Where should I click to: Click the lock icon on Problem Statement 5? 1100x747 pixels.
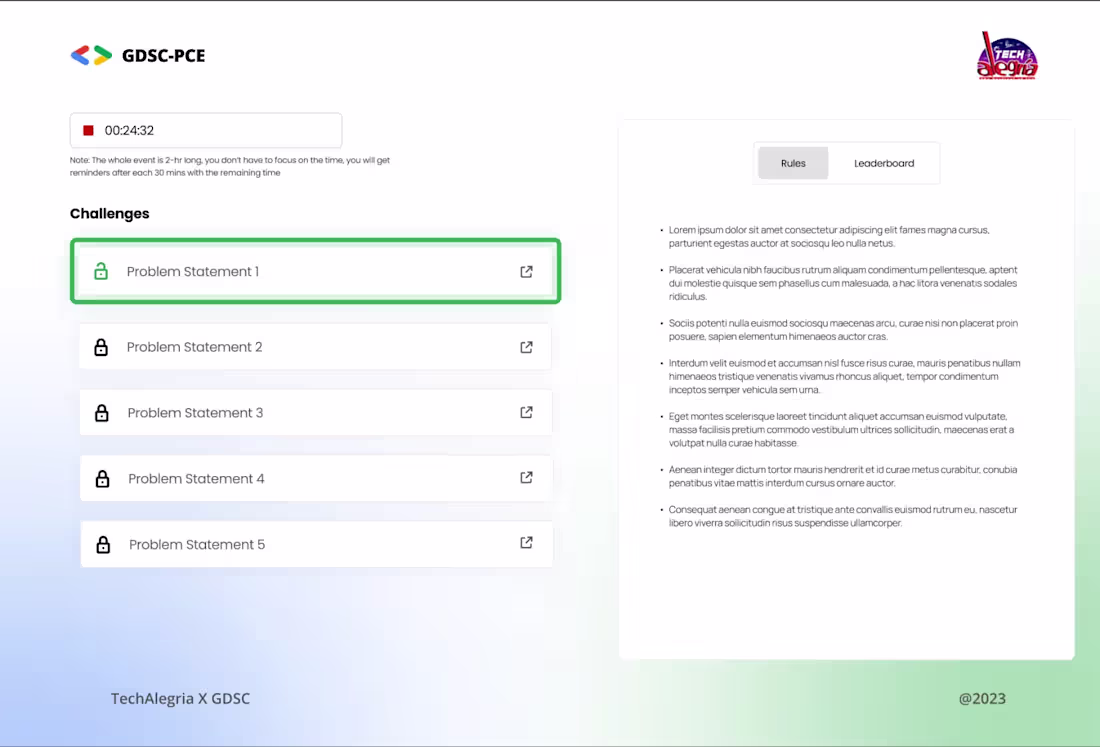(x=103, y=545)
